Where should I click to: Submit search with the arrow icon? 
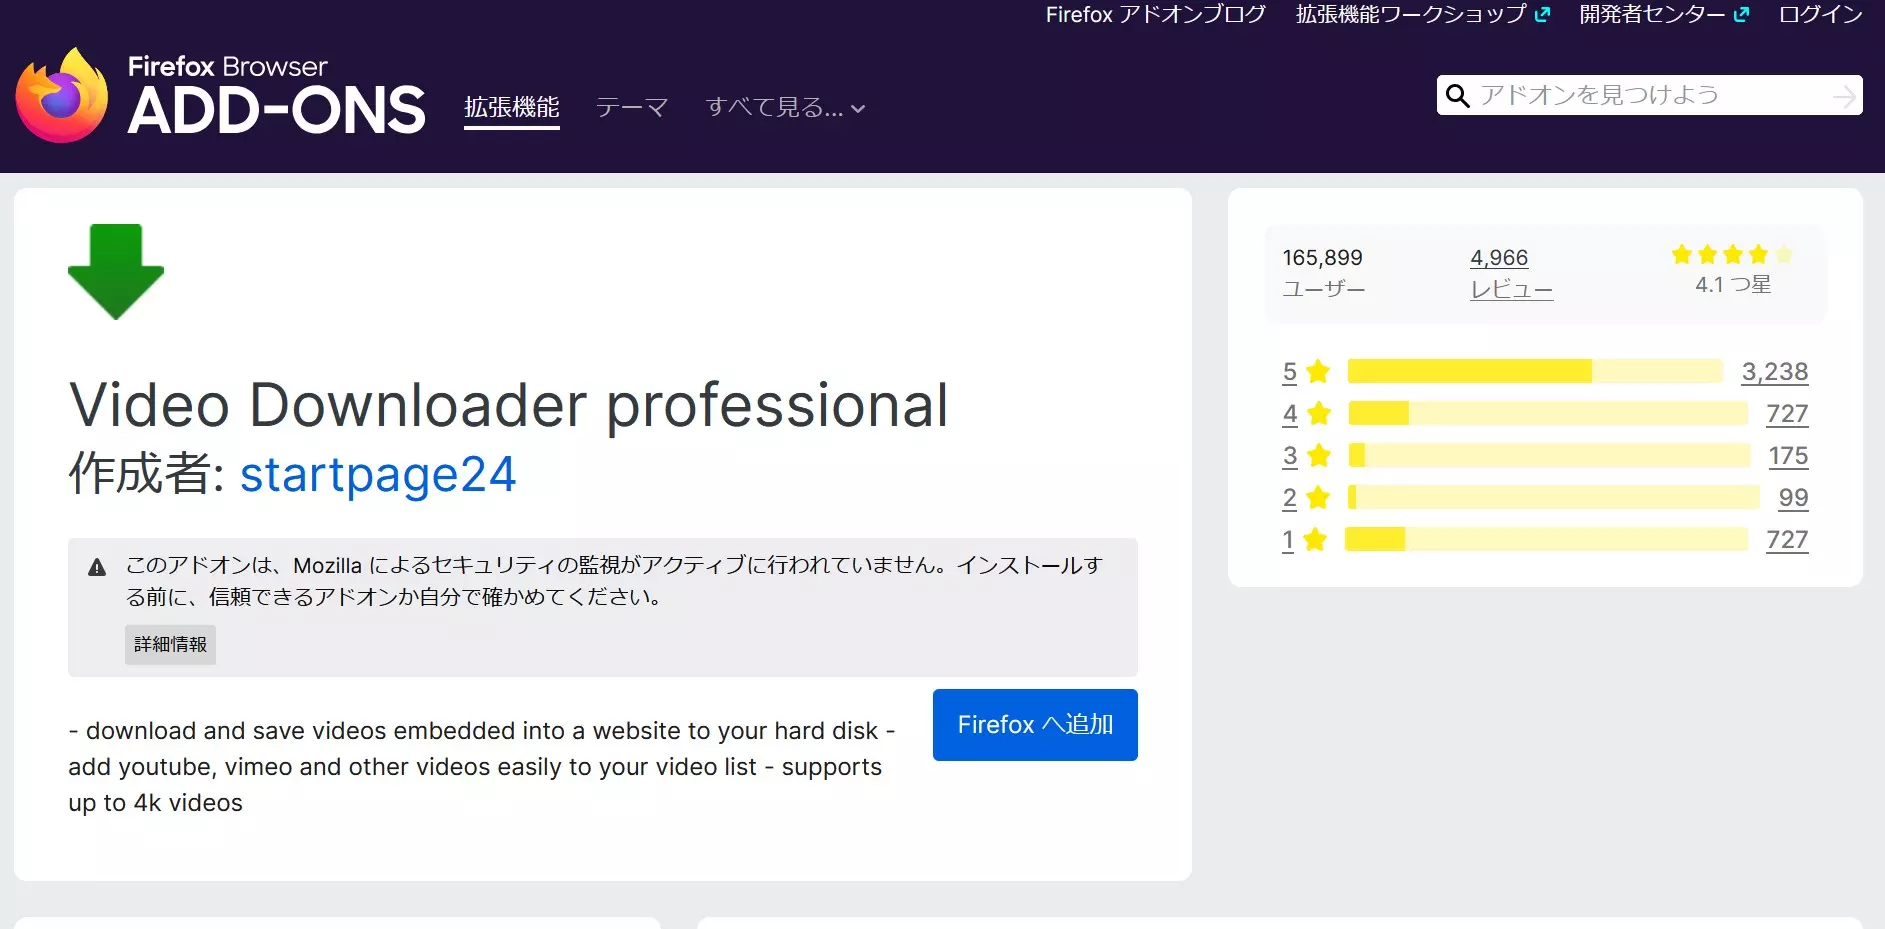(x=1844, y=96)
